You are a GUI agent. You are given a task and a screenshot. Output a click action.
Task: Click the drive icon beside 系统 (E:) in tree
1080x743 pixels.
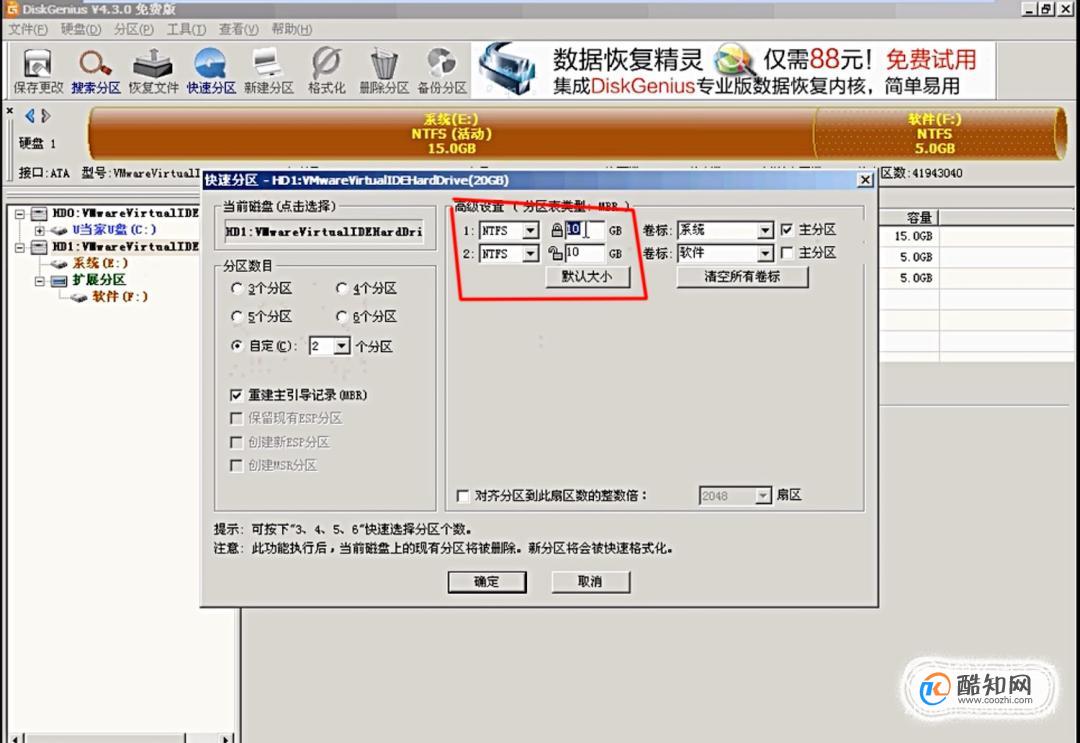(x=59, y=264)
